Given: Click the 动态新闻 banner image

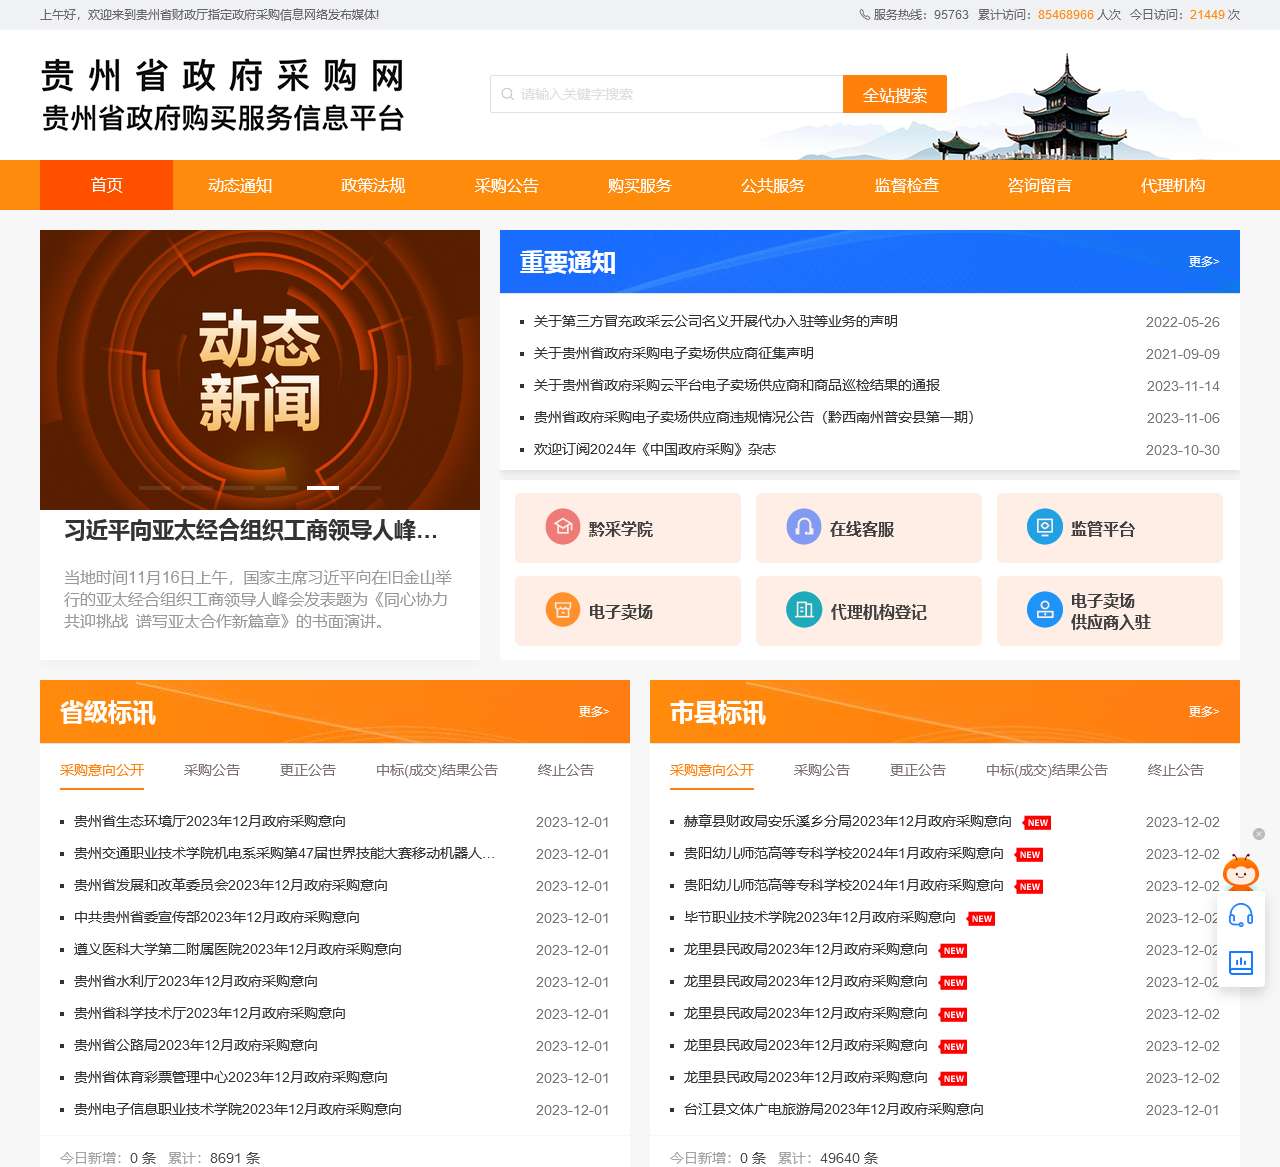Looking at the screenshot, I should [260, 370].
